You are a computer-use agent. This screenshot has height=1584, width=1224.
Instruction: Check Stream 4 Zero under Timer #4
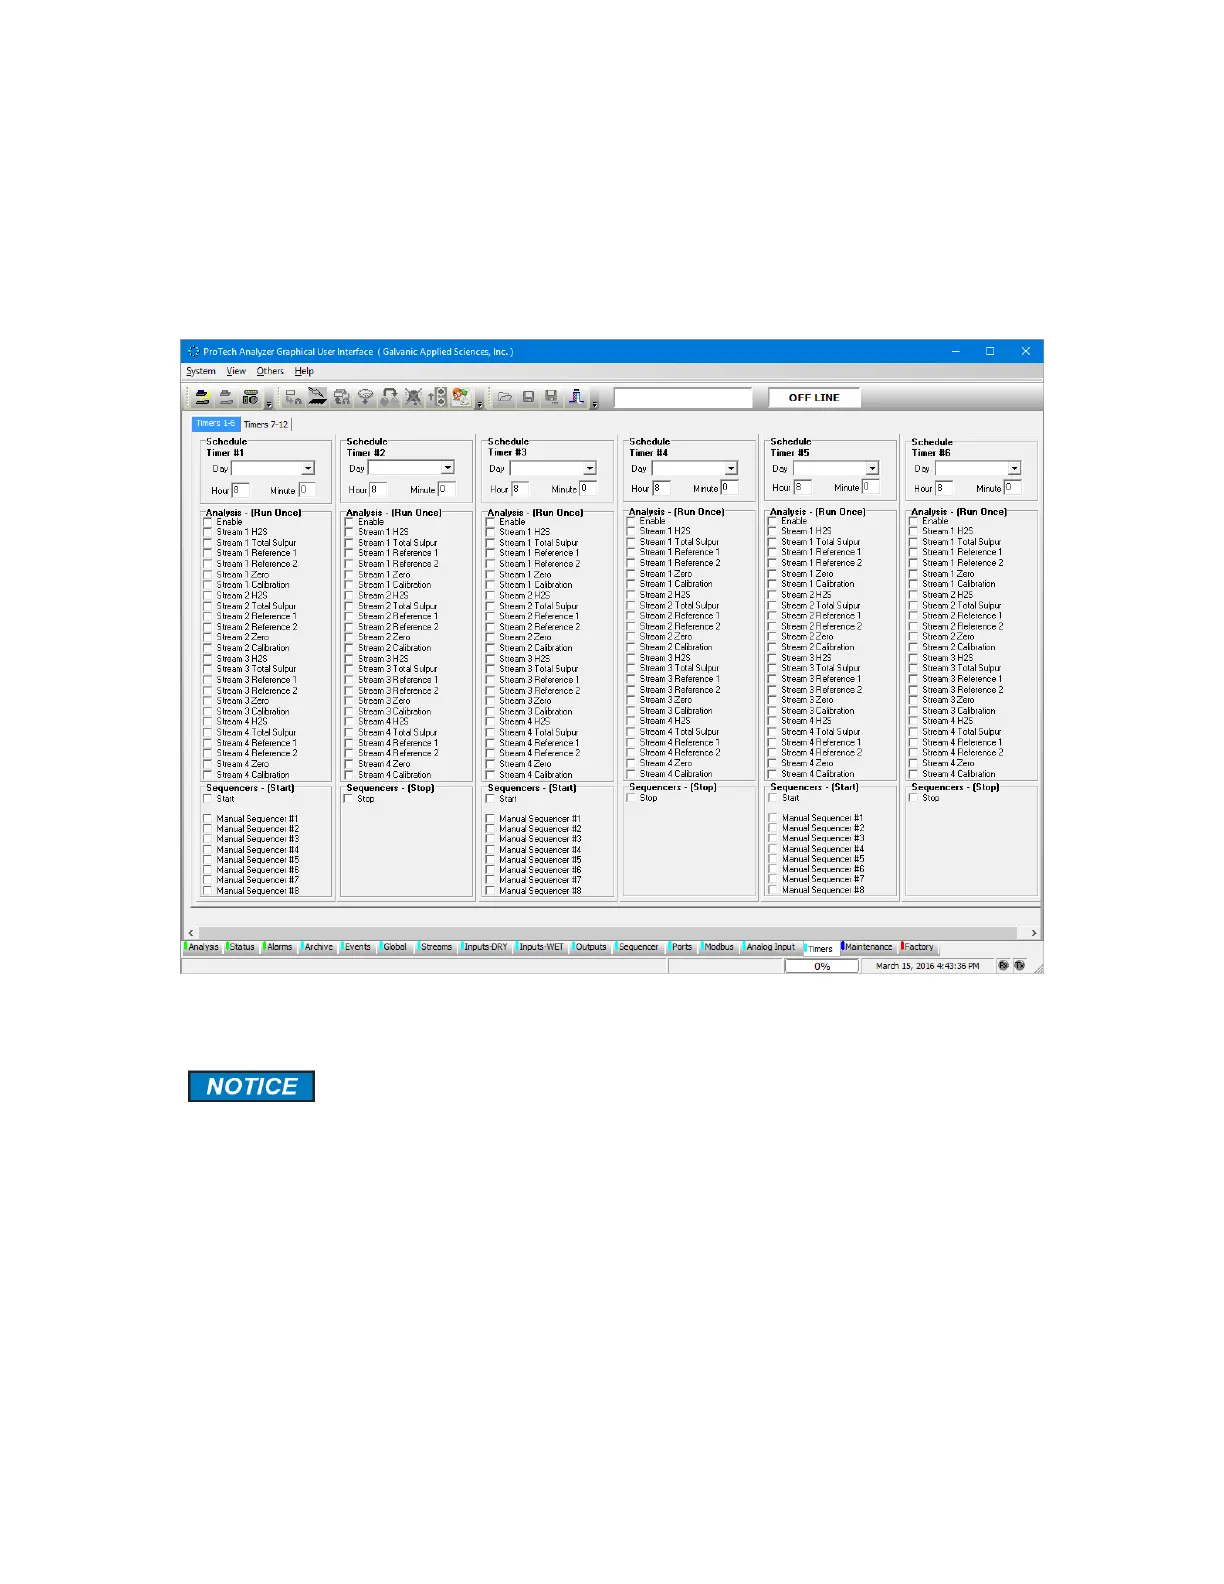tap(631, 763)
